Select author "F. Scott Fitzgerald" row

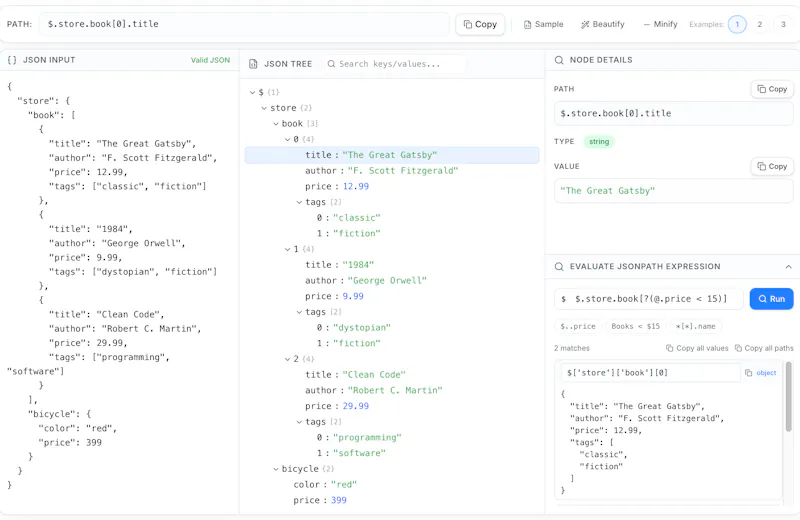coord(392,171)
